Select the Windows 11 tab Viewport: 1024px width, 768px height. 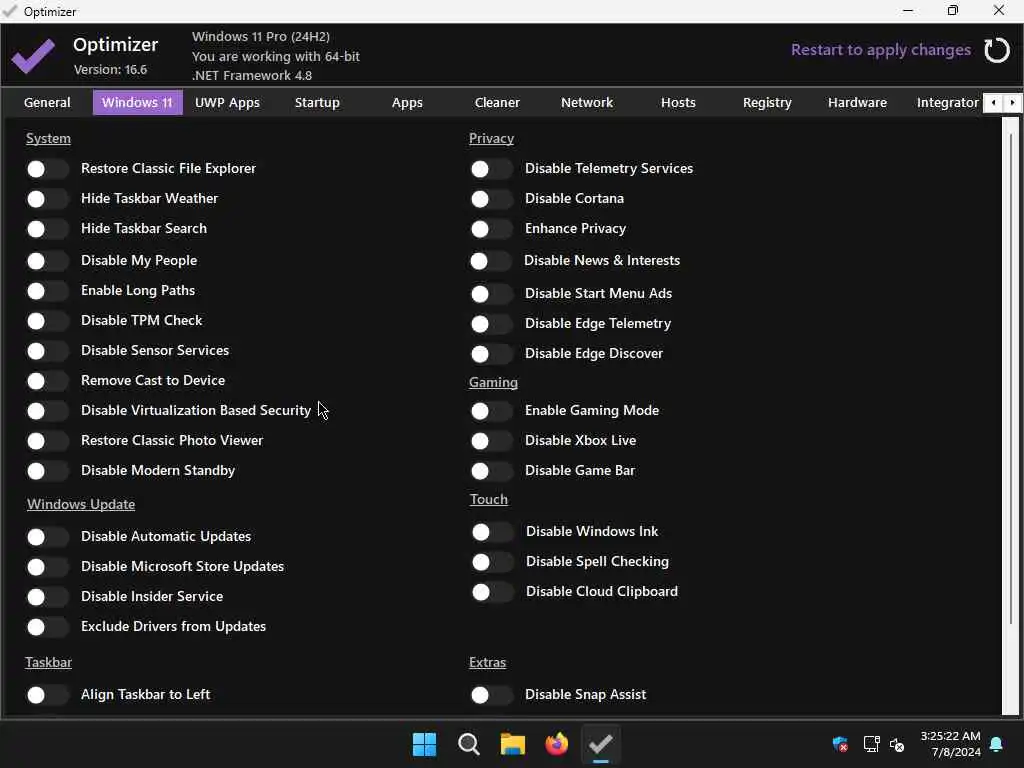137,103
